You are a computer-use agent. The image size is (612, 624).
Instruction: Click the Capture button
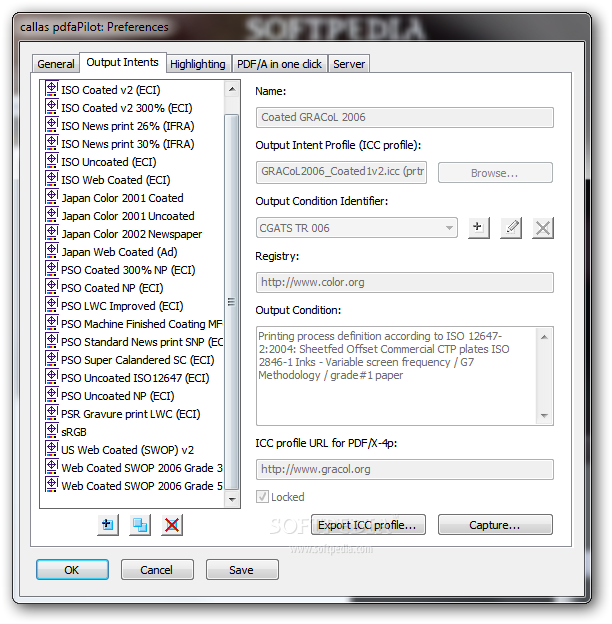click(x=495, y=525)
